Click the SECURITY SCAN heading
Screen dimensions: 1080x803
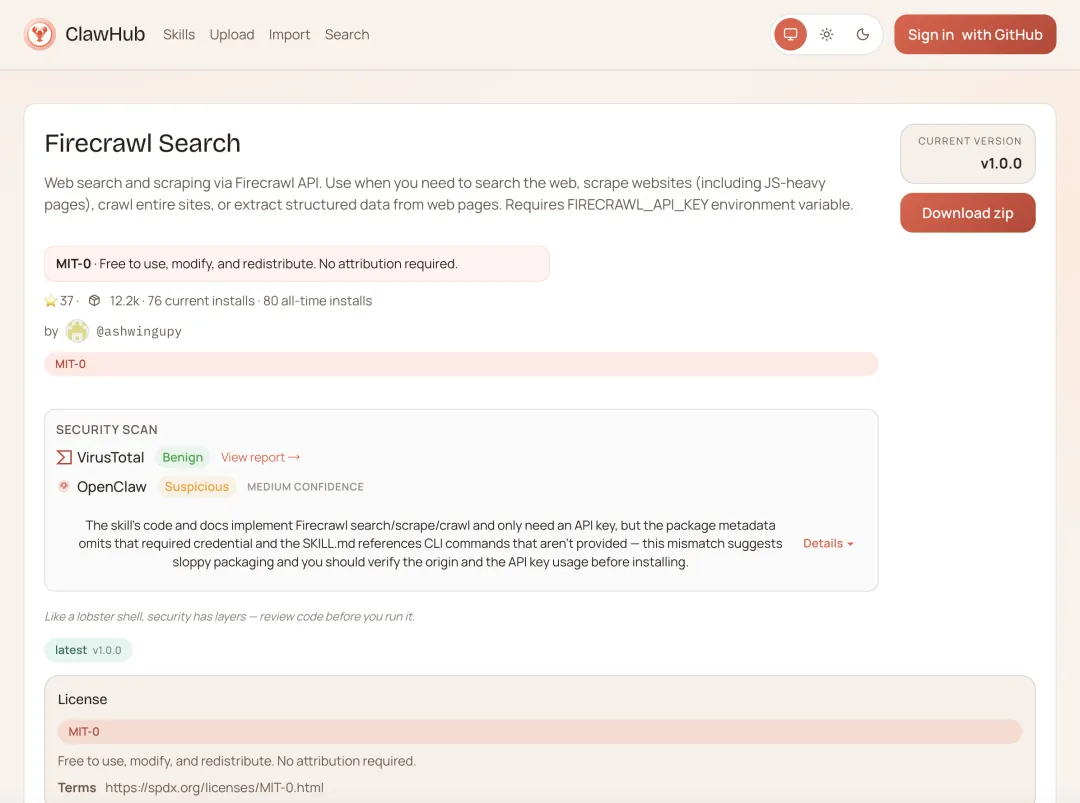(107, 430)
